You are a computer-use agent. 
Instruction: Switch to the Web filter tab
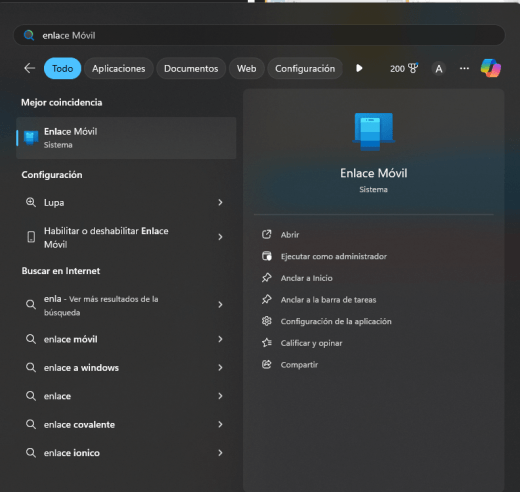(x=247, y=68)
